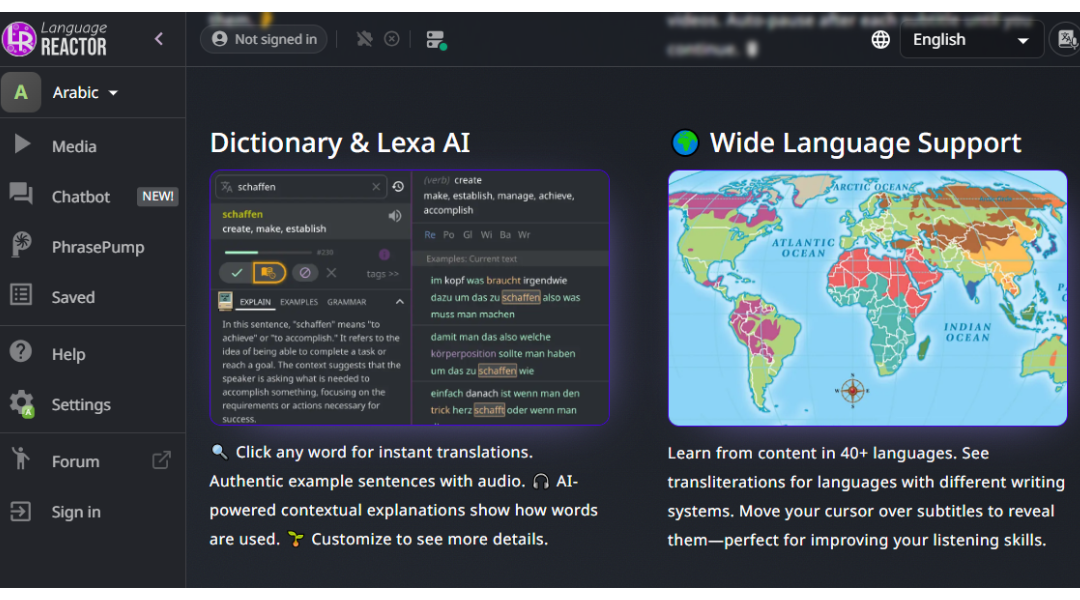Image resolution: width=1080 pixels, height=600 pixels.
Task: Click the world map language support image
Action: pyautogui.click(x=867, y=298)
